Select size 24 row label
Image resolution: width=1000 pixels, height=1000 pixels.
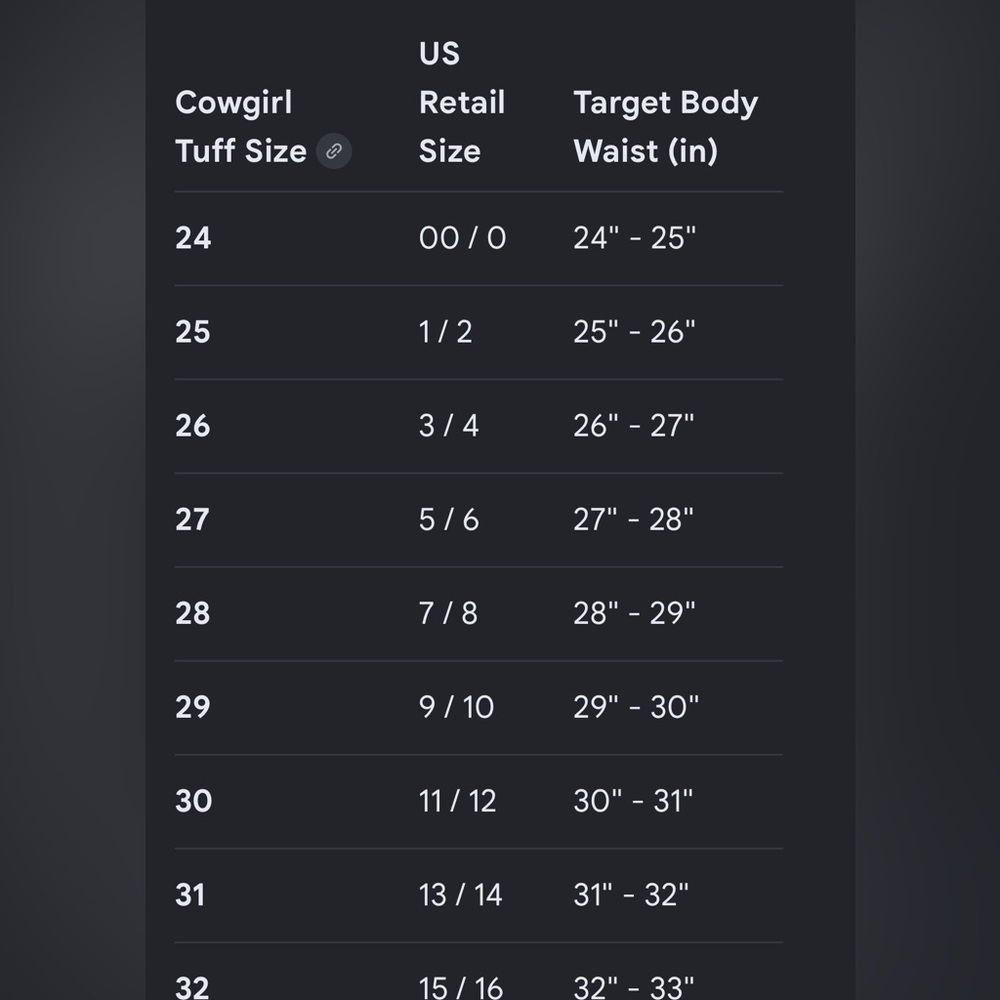[x=193, y=238]
